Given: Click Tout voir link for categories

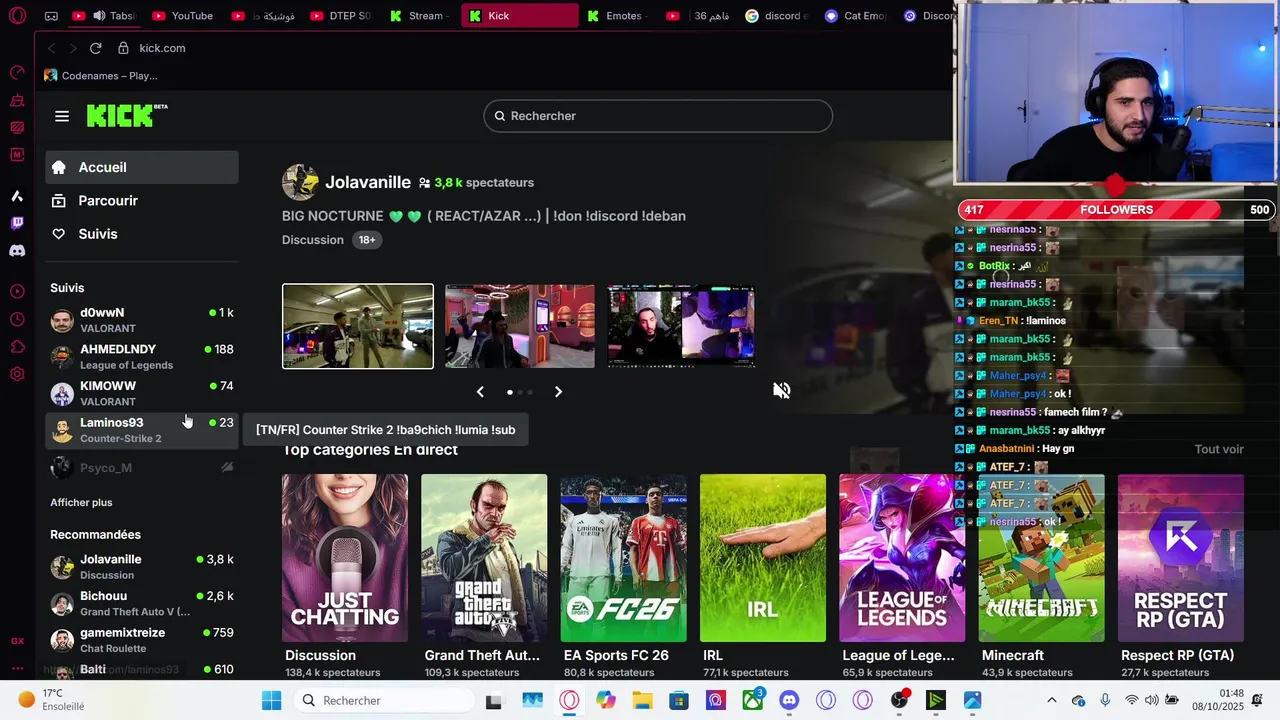Looking at the screenshot, I should 1219,449.
